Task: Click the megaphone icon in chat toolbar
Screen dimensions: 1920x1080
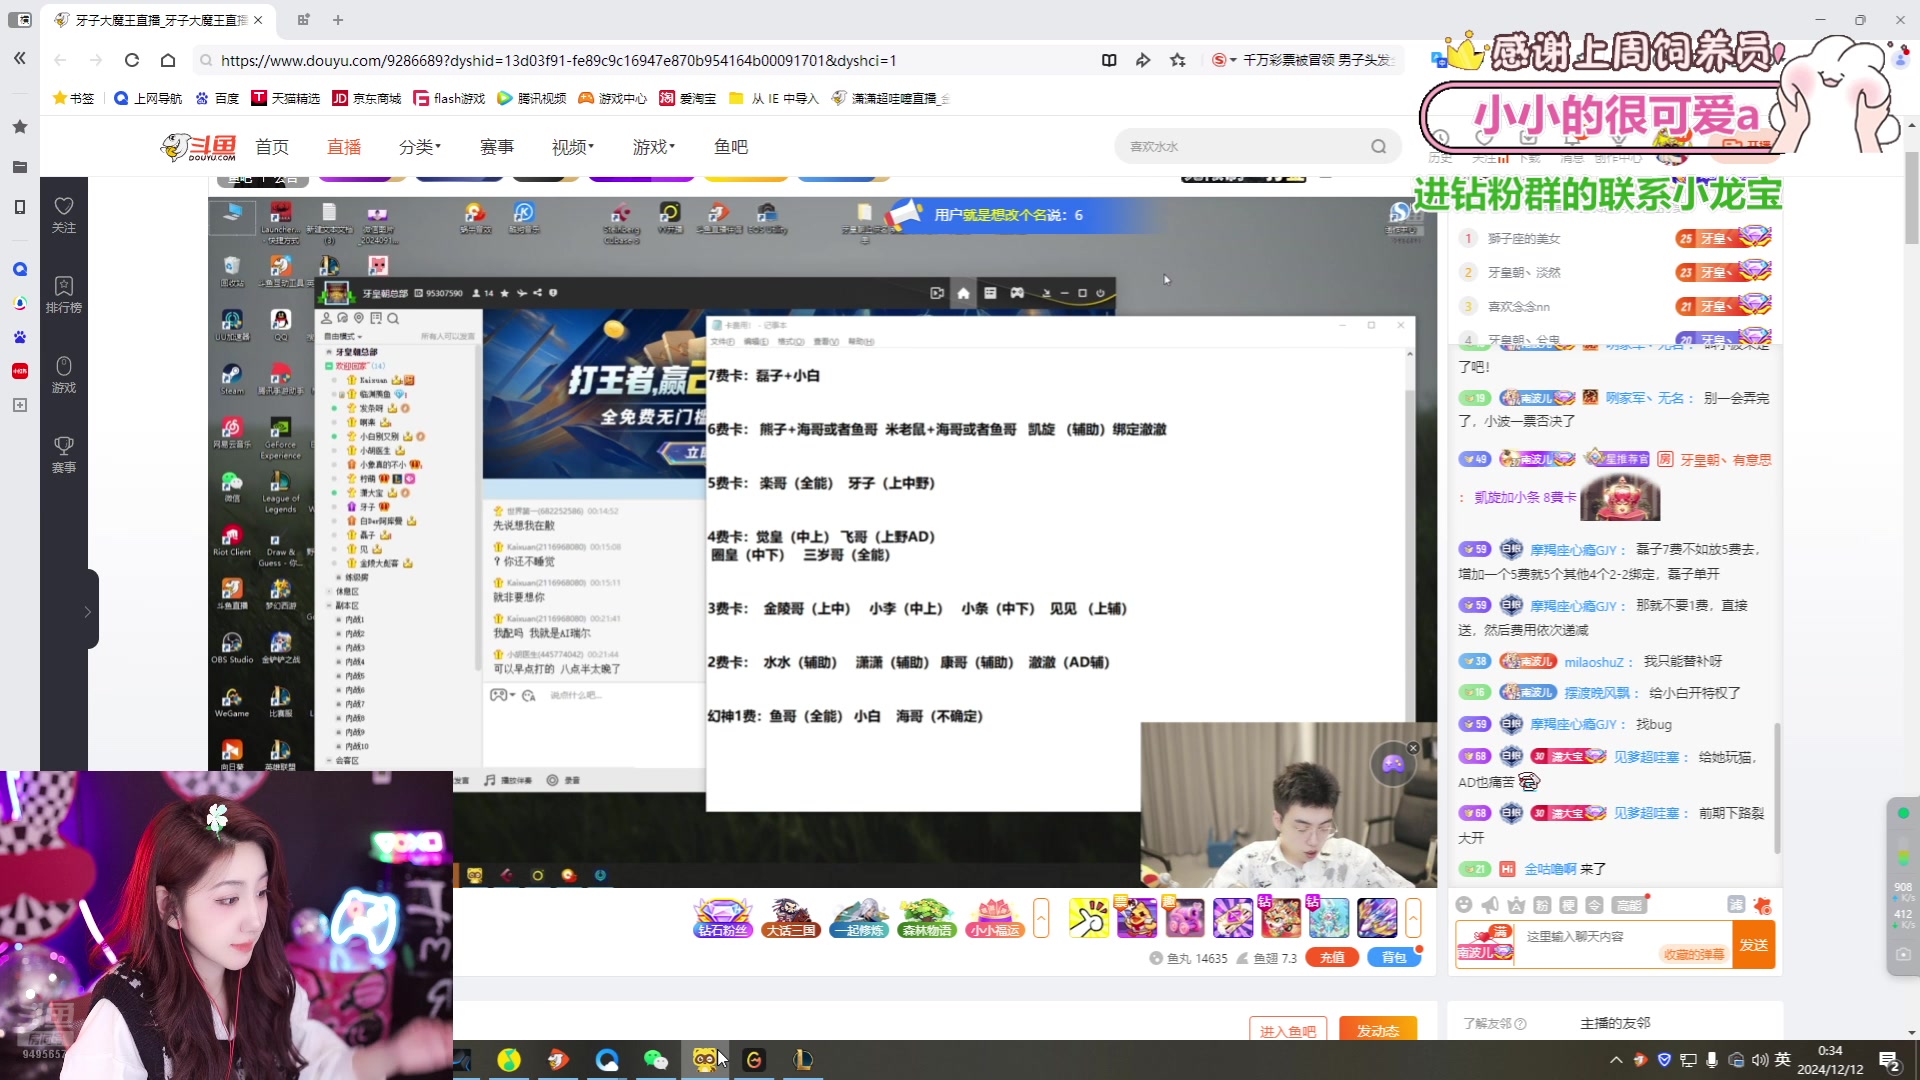Action: (x=1490, y=905)
